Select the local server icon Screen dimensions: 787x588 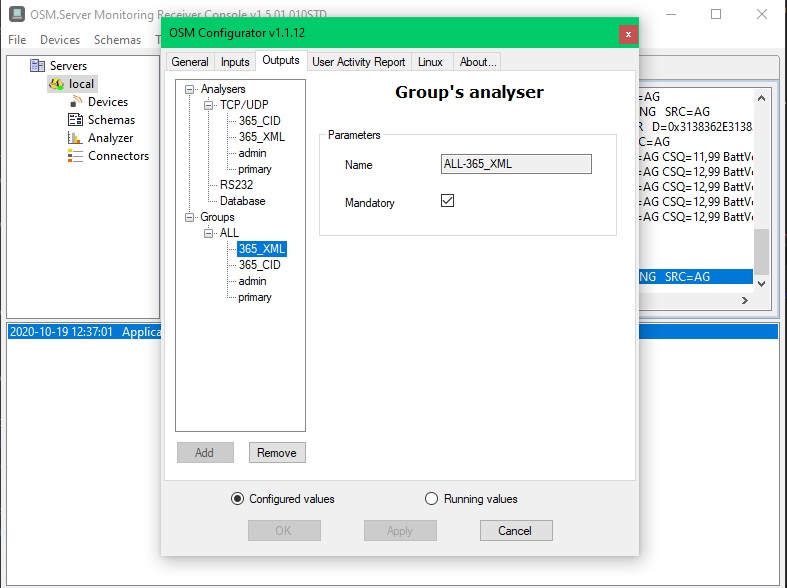click(x=56, y=84)
